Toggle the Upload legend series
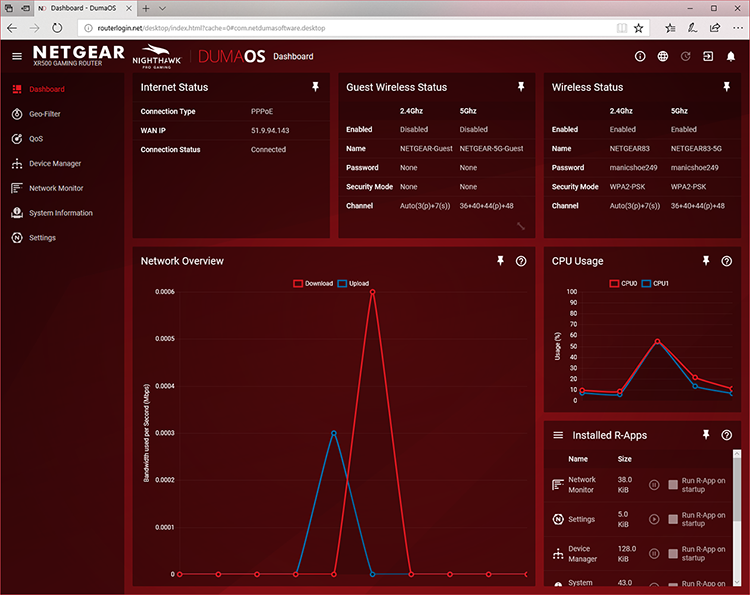Screen dimensions: 750x595 (x=353, y=284)
